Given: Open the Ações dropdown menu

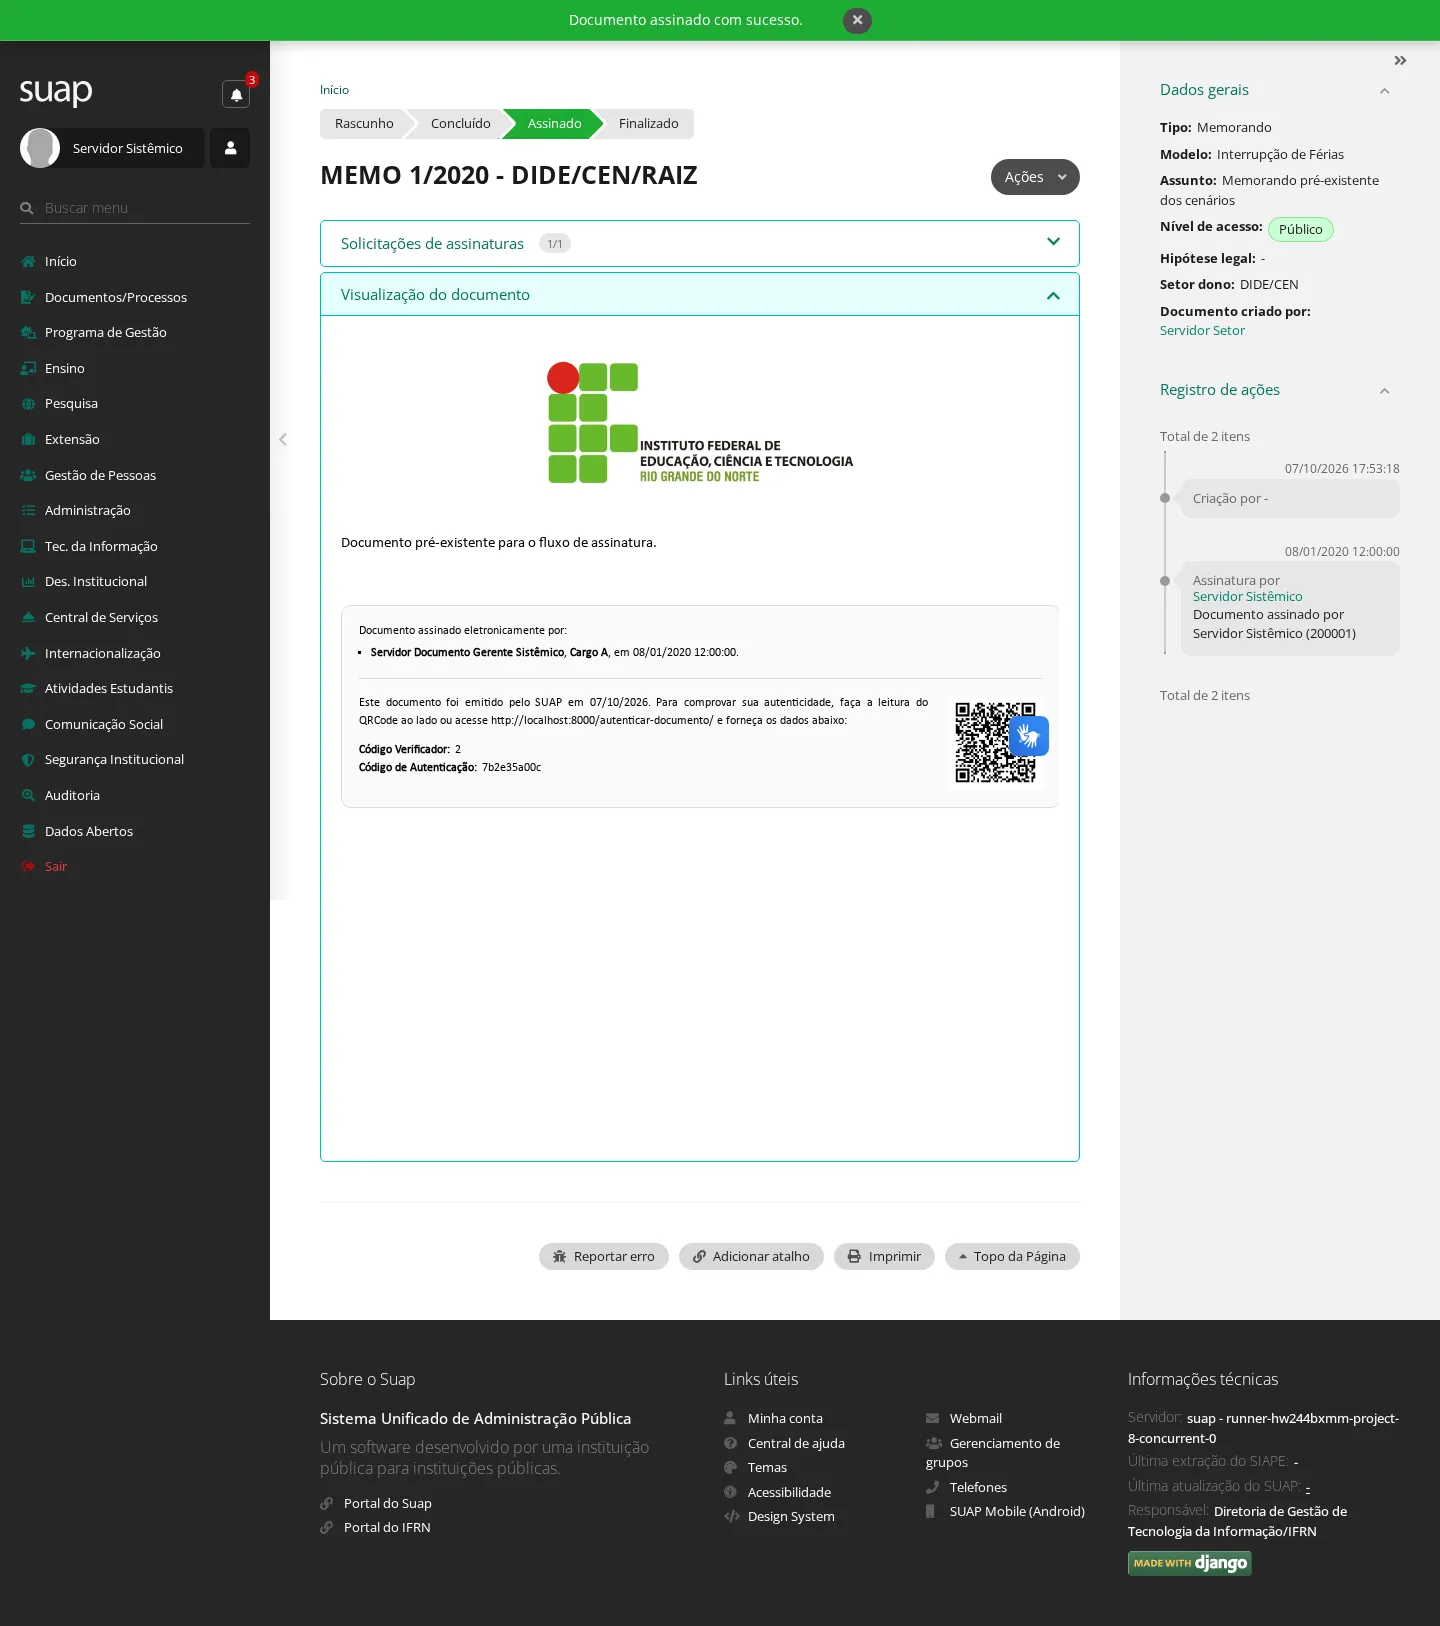Looking at the screenshot, I should [1035, 177].
